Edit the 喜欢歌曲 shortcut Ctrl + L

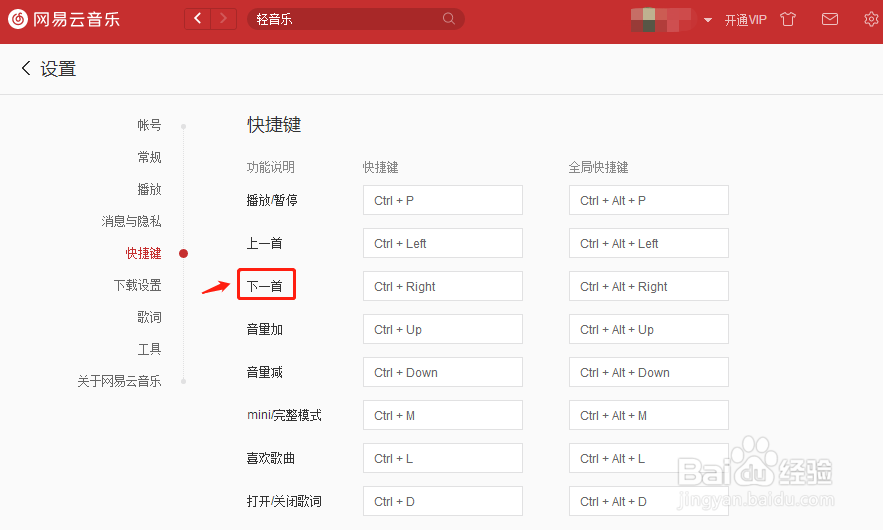[x=443, y=458]
